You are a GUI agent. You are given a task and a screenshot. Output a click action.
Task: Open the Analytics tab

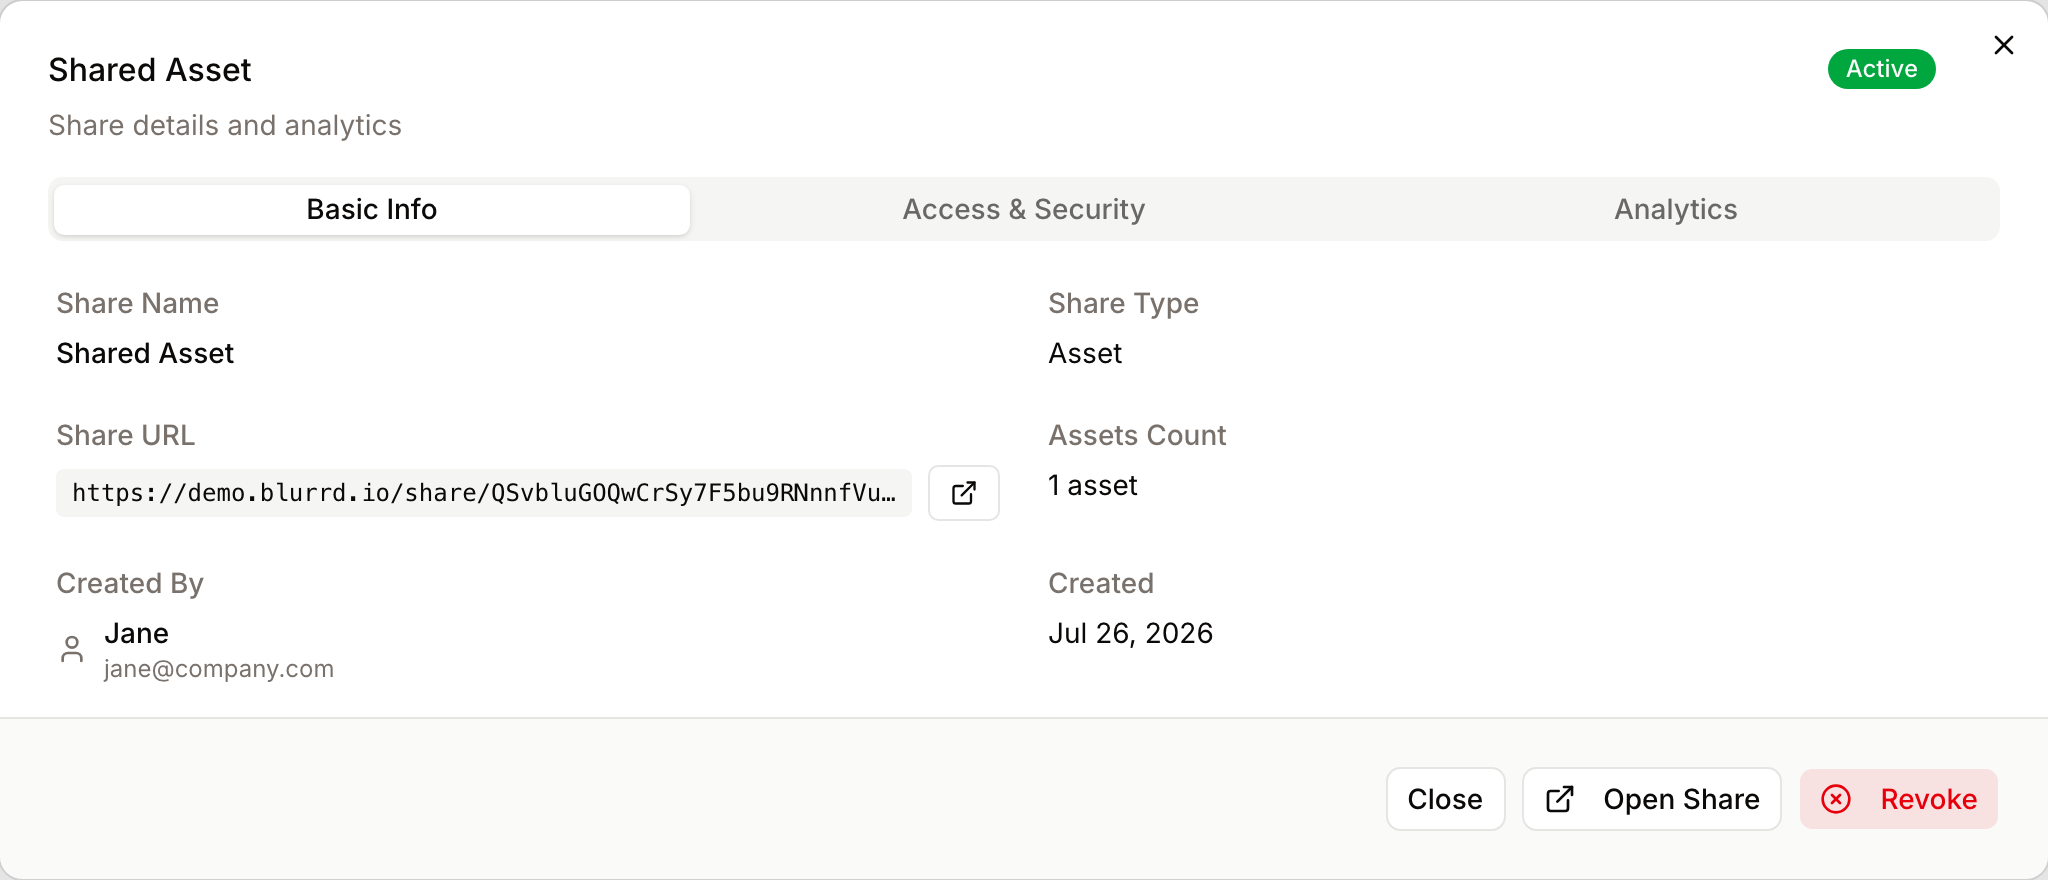(1675, 209)
